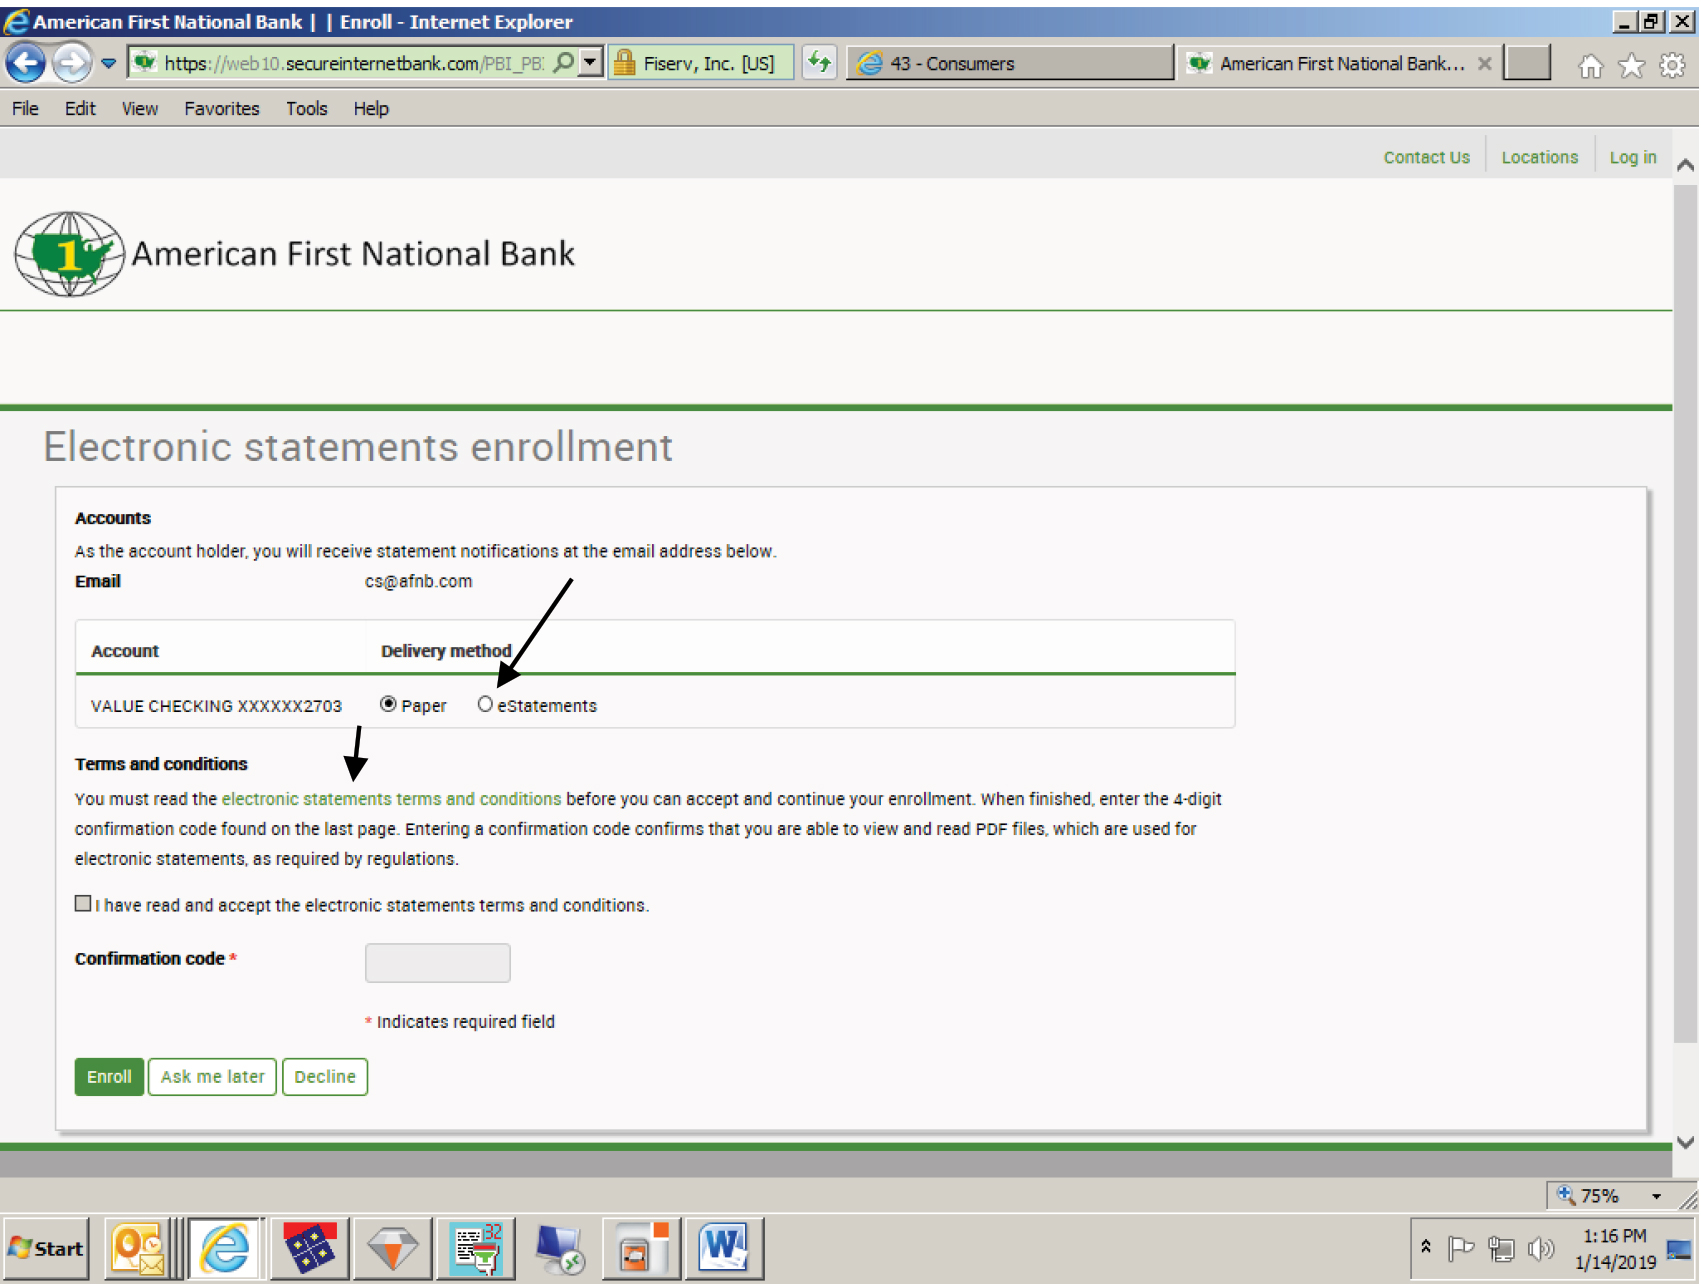
Task: Click the Fiserv, Inc. [US] certificate label
Action: pyautogui.click(x=709, y=63)
